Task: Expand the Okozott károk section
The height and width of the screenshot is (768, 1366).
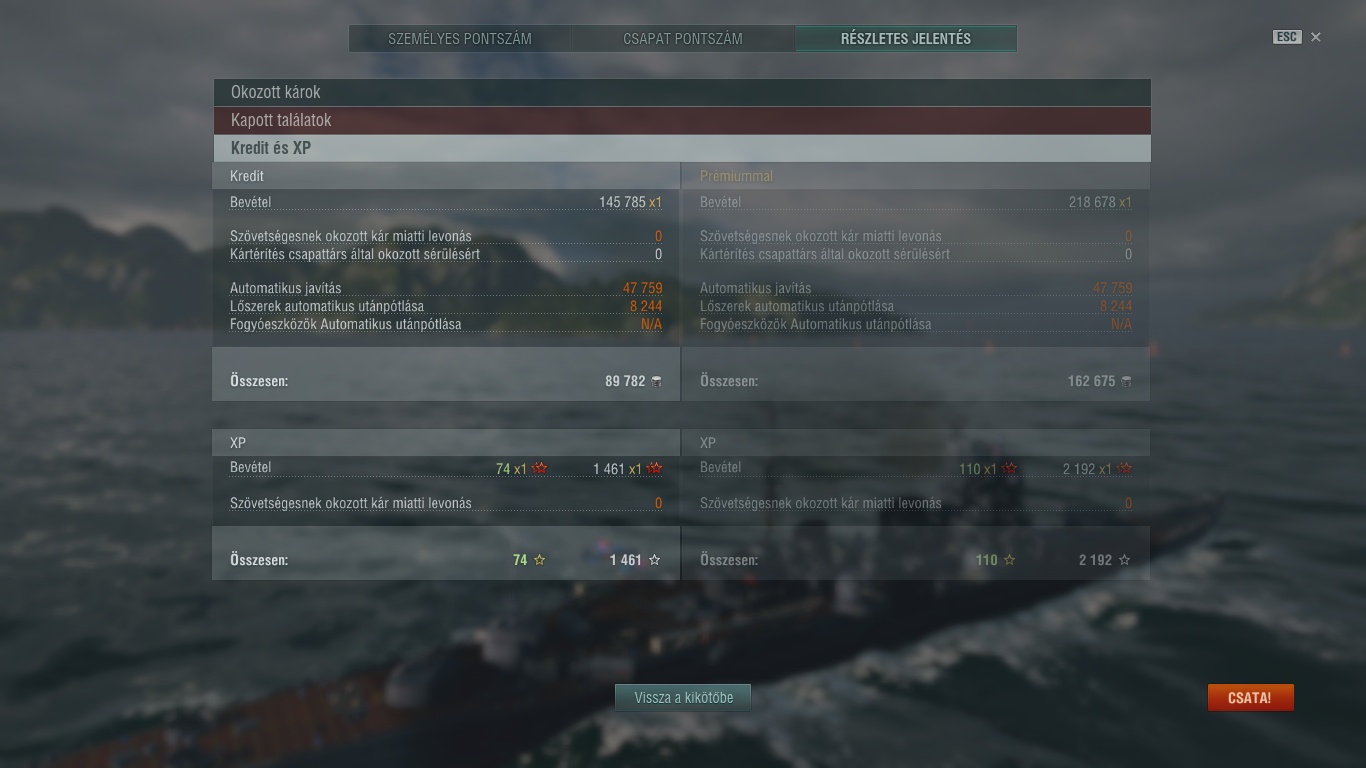Action: tap(682, 92)
